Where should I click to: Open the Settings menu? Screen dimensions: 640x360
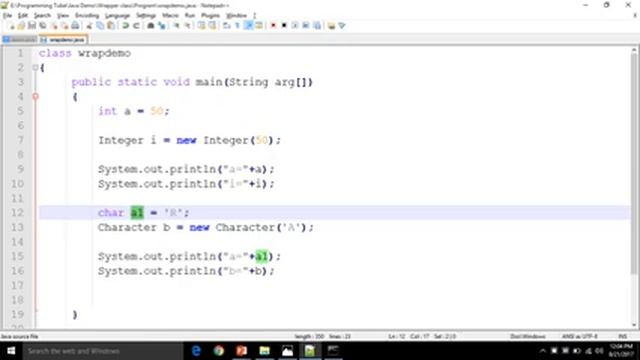(146, 16)
